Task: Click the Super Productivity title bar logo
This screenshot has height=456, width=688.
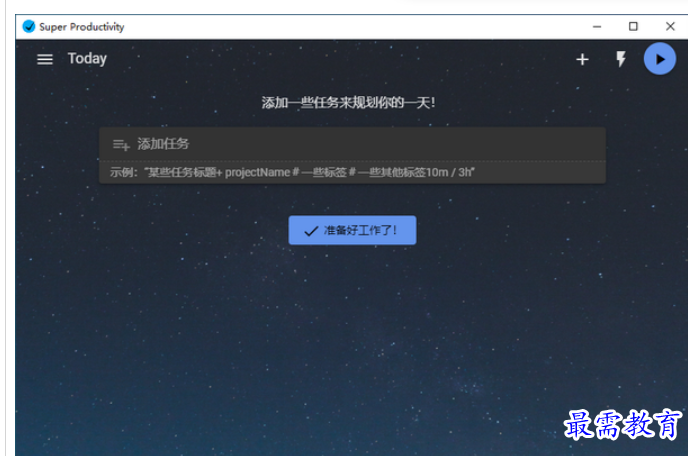Action: tap(28, 26)
